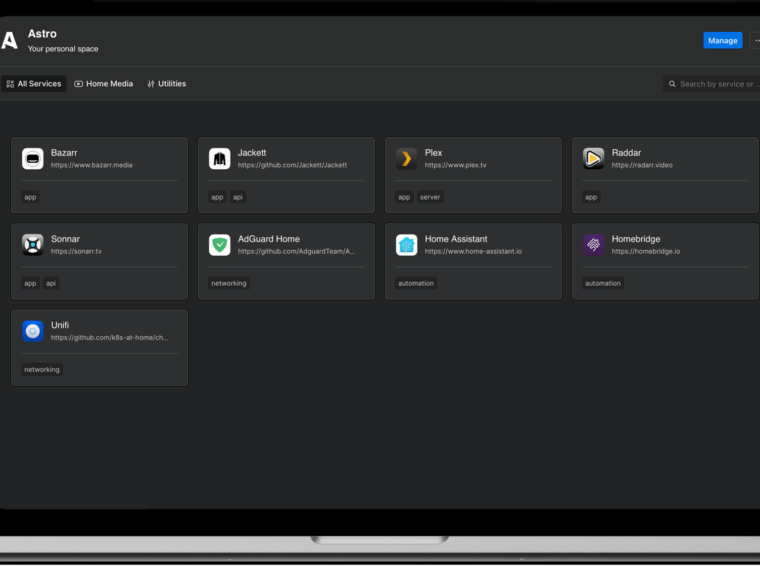Open the bazarr.media link
760x567 pixels.
92,165
